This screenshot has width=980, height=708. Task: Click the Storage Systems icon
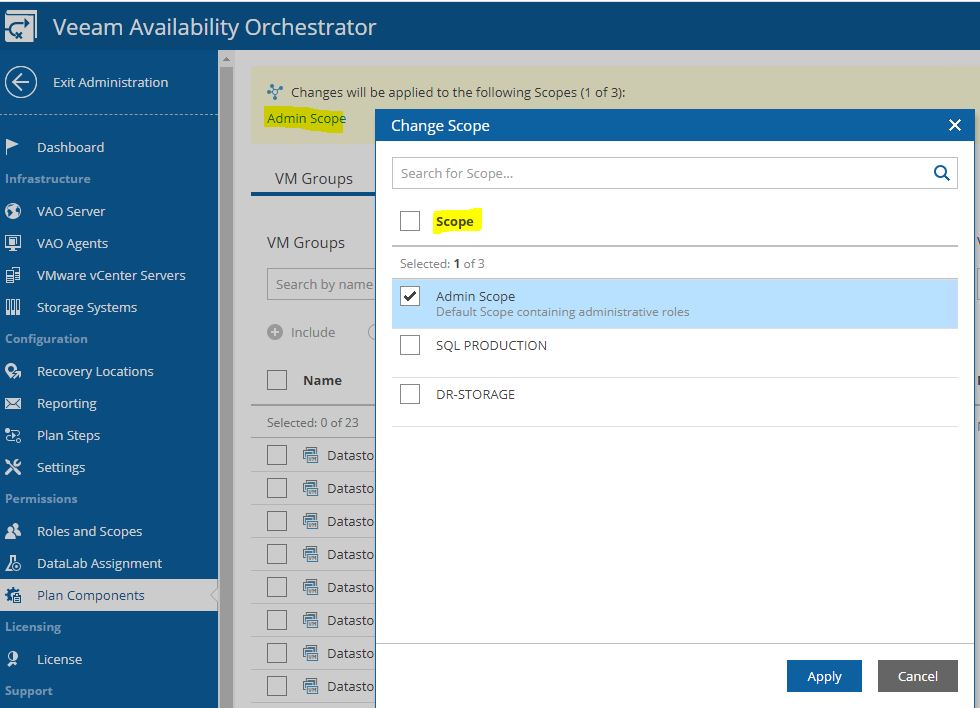tap(13, 307)
